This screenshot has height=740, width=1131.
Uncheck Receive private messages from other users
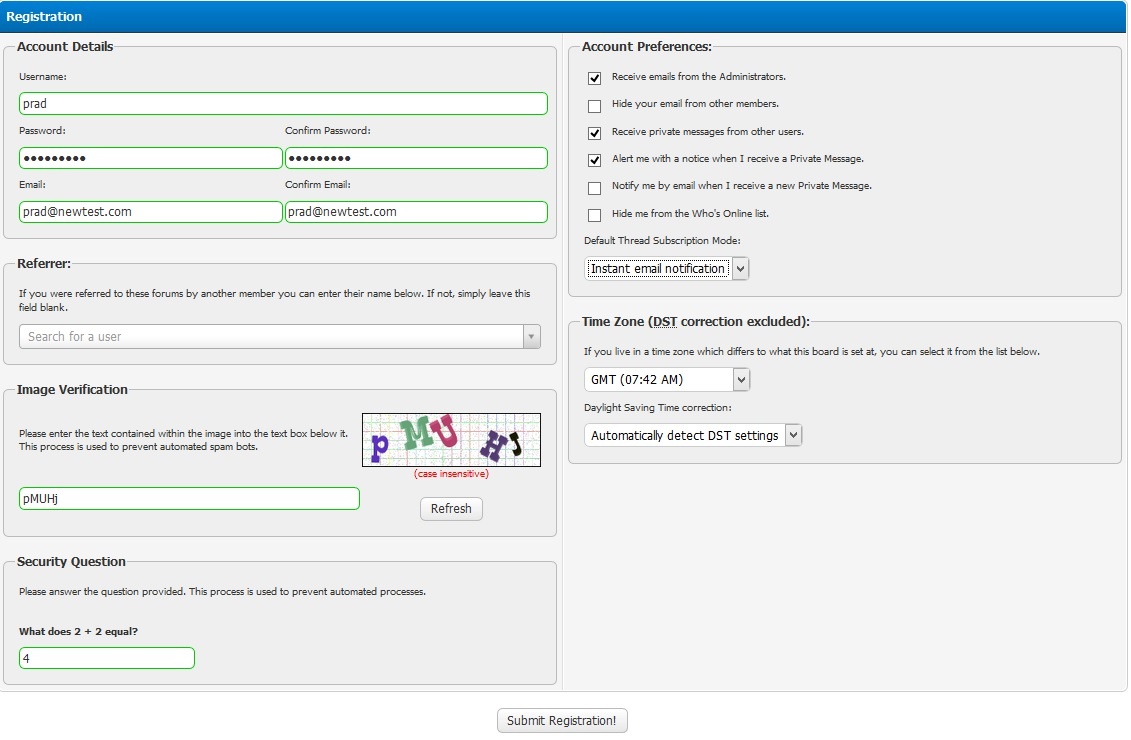[x=595, y=133]
